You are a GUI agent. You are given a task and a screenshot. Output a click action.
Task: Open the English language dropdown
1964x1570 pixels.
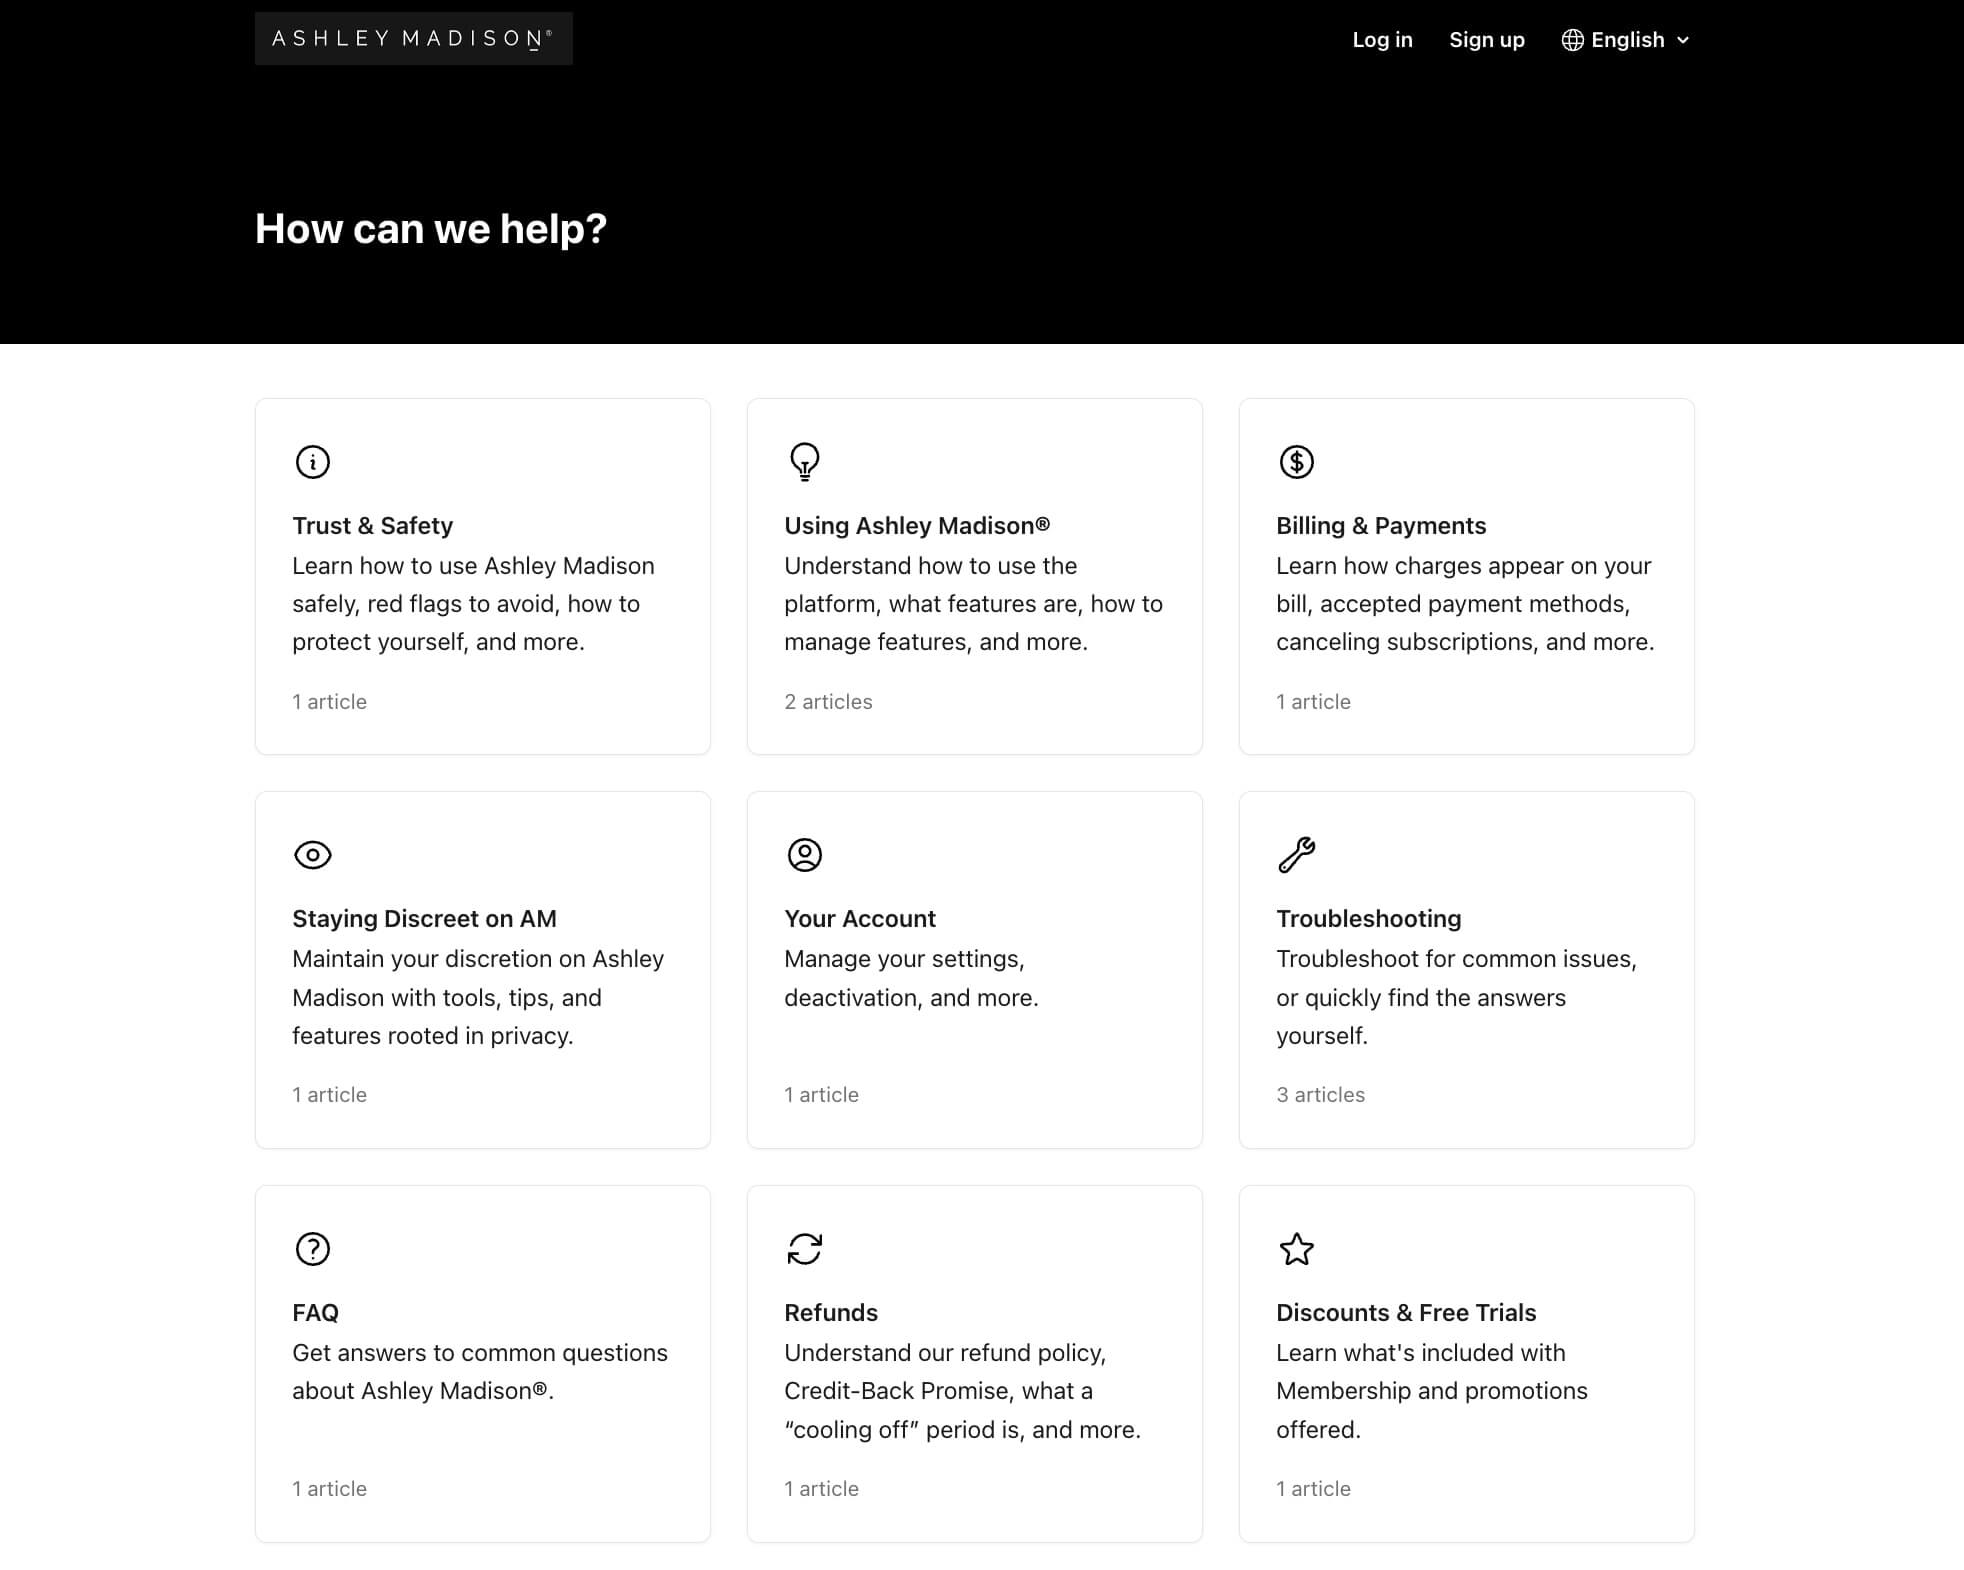point(1627,40)
